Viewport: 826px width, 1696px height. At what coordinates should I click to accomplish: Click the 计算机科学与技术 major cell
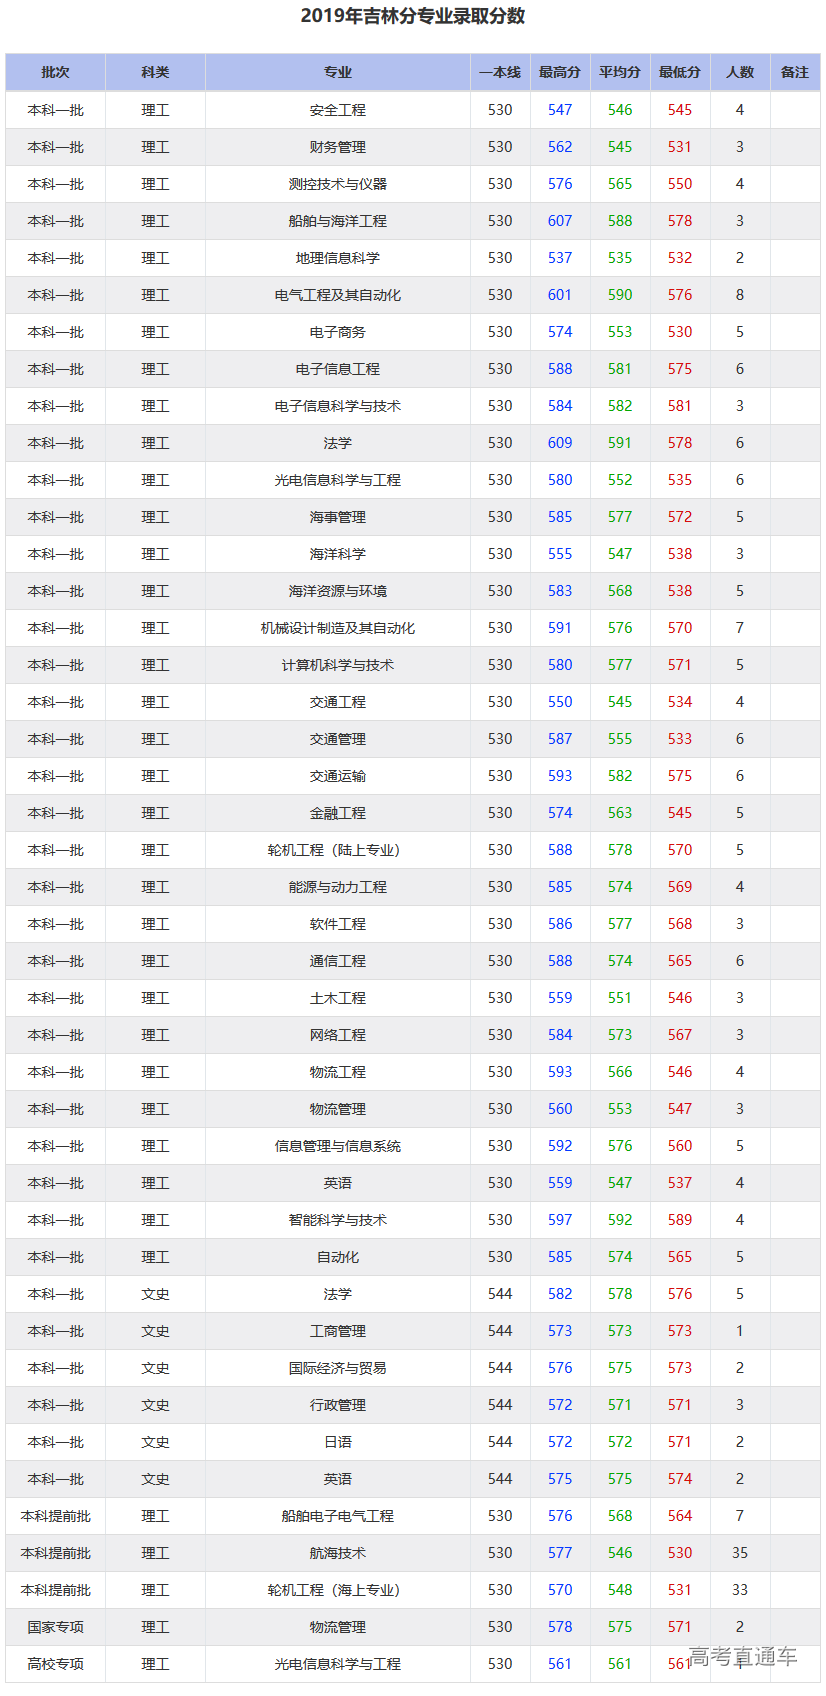coord(337,665)
